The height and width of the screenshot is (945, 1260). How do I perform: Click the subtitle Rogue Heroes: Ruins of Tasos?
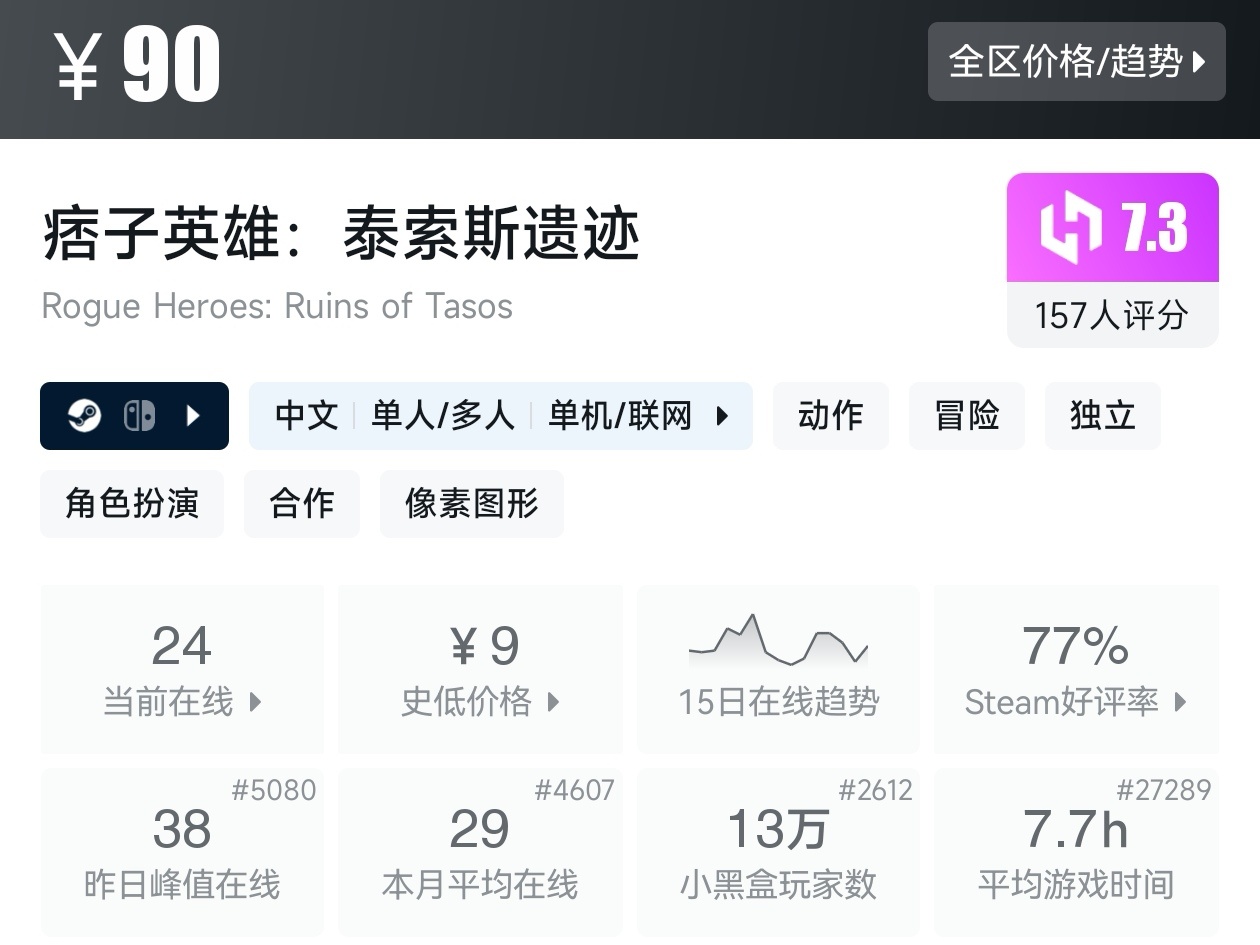pyautogui.click(x=277, y=306)
